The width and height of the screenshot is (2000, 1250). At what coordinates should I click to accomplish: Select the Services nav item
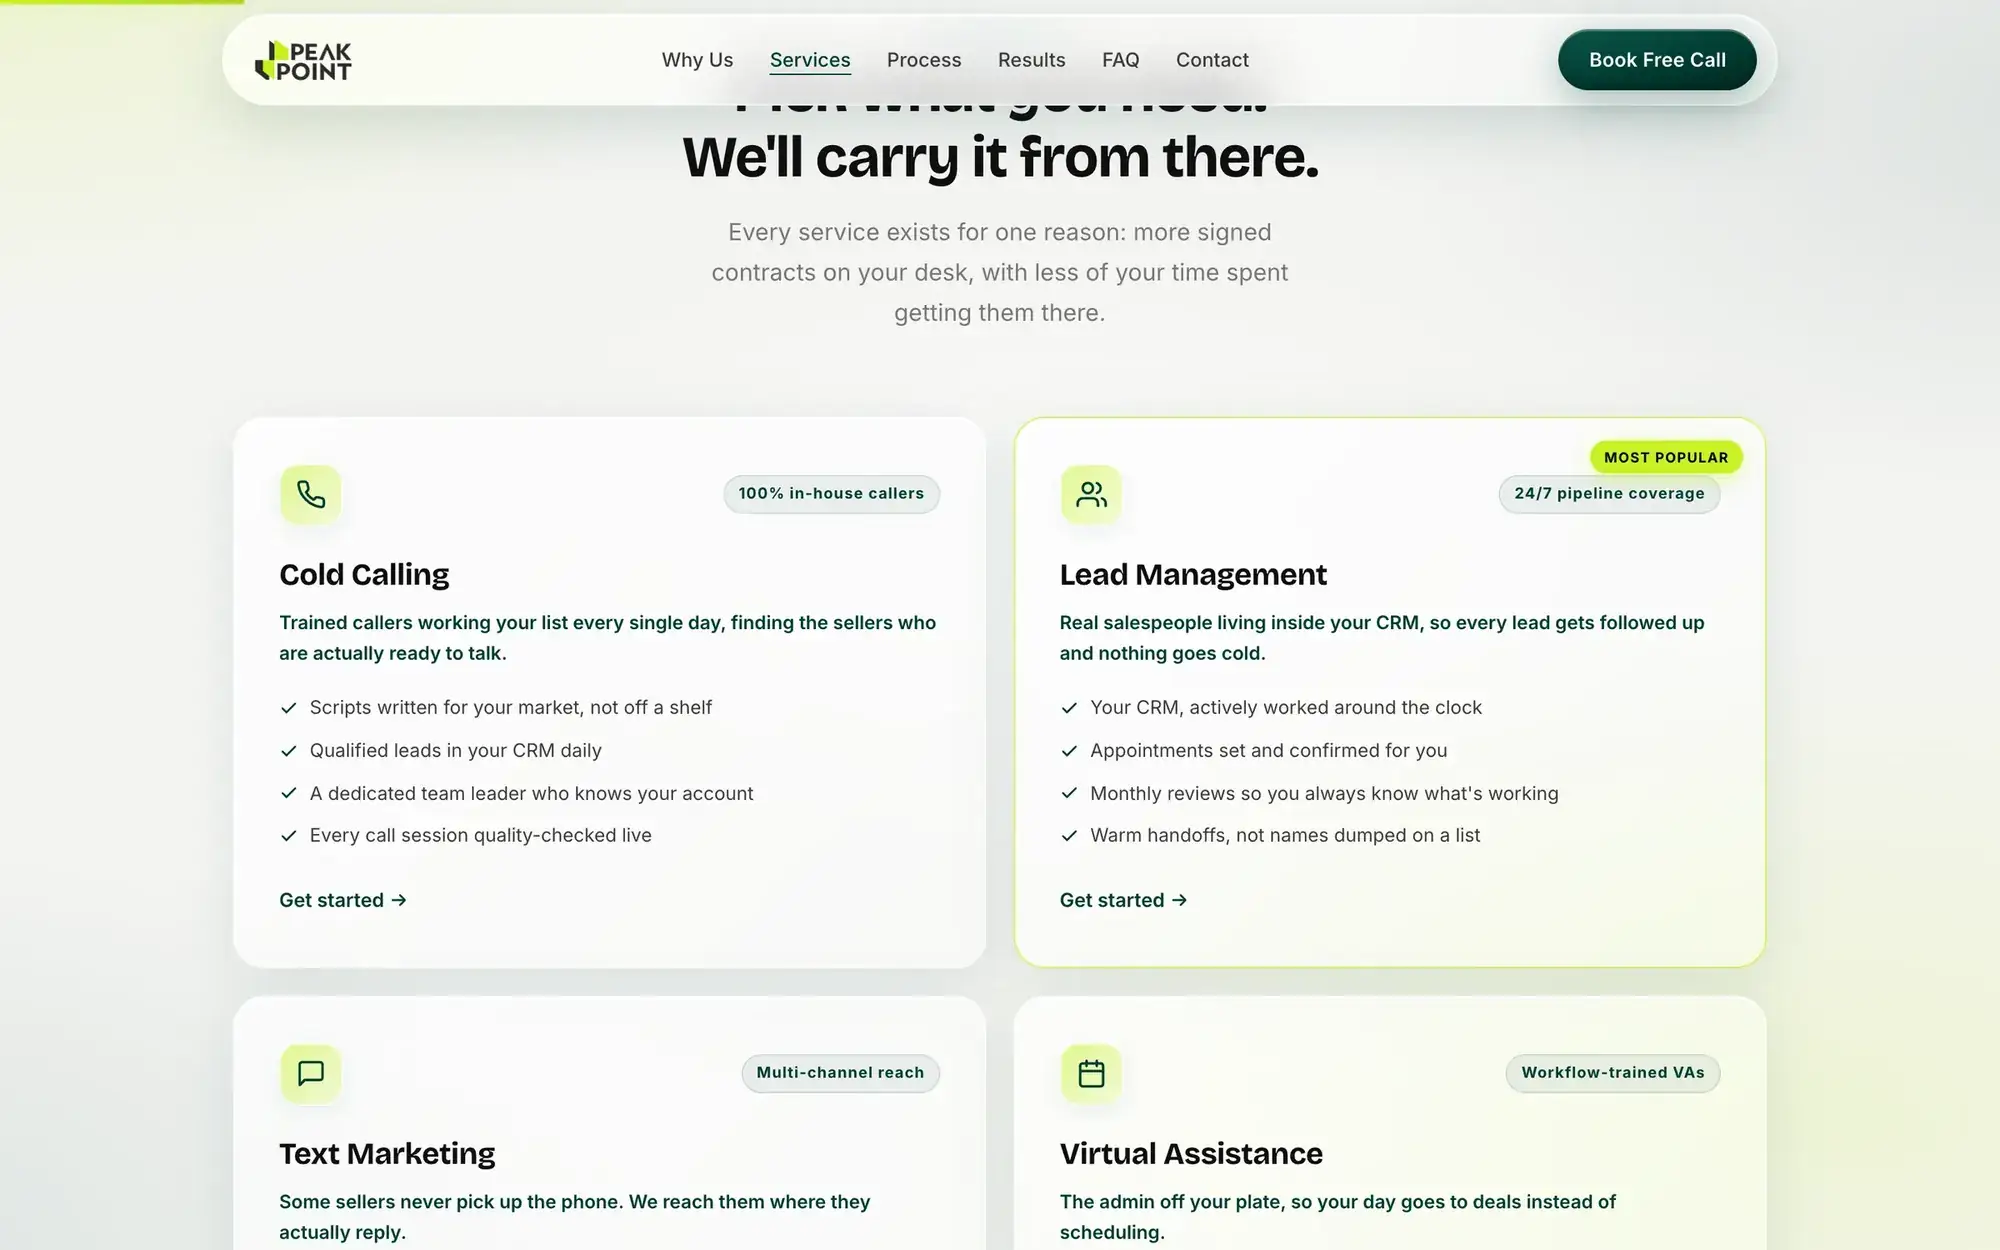(x=810, y=60)
